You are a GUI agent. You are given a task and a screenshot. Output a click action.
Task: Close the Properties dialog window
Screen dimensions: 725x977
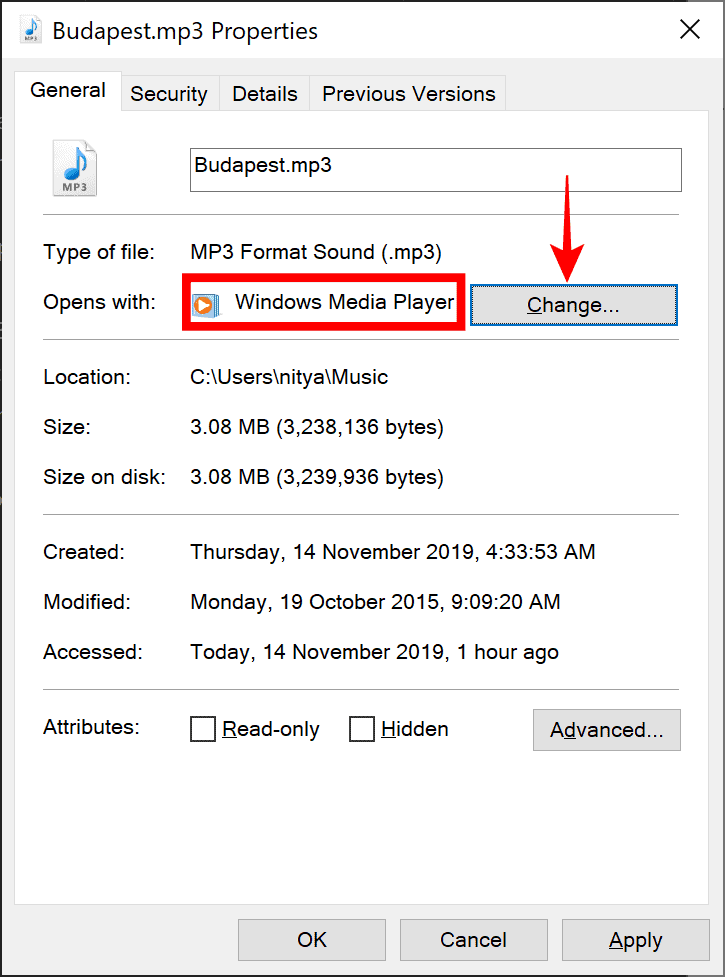pyautogui.click(x=689, y=29)
